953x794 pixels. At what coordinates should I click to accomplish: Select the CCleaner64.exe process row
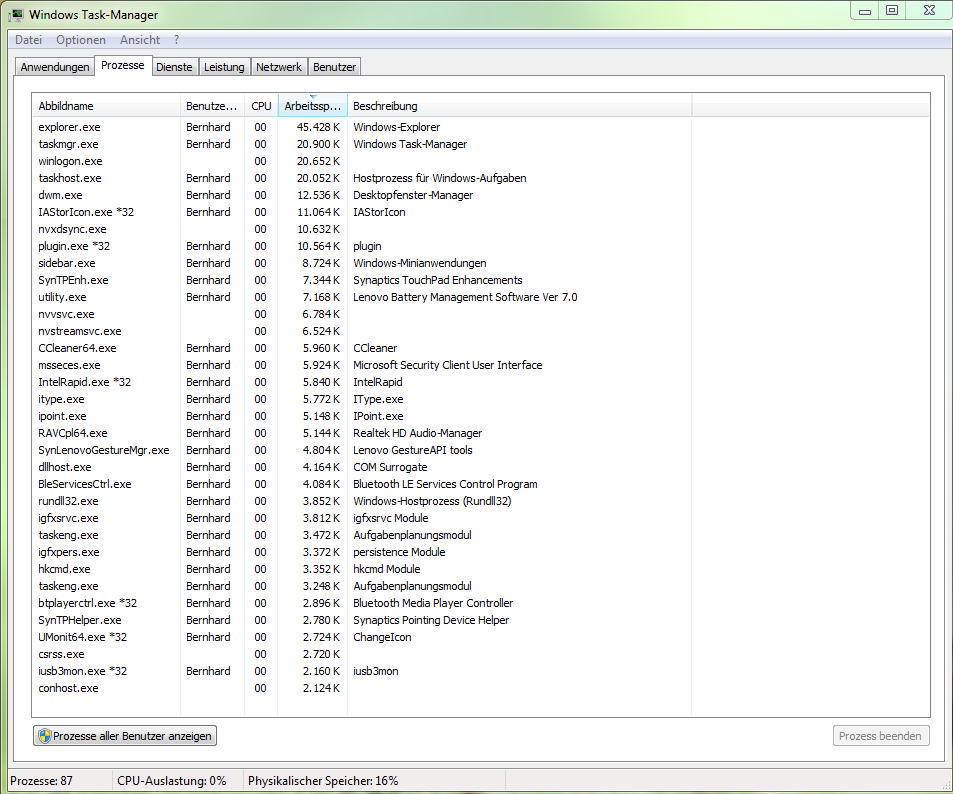(362, 348)
